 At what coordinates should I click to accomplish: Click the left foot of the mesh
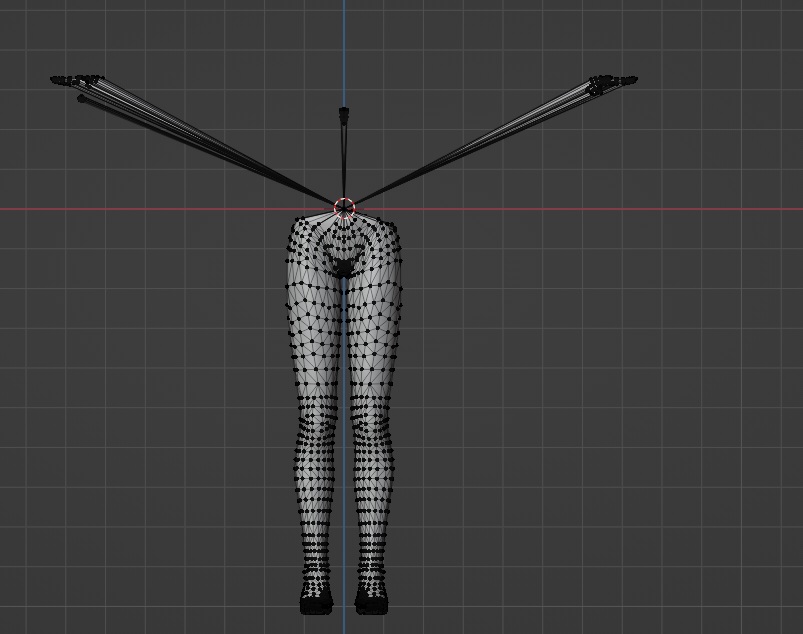pyautogui.click(x=316, y=602)
